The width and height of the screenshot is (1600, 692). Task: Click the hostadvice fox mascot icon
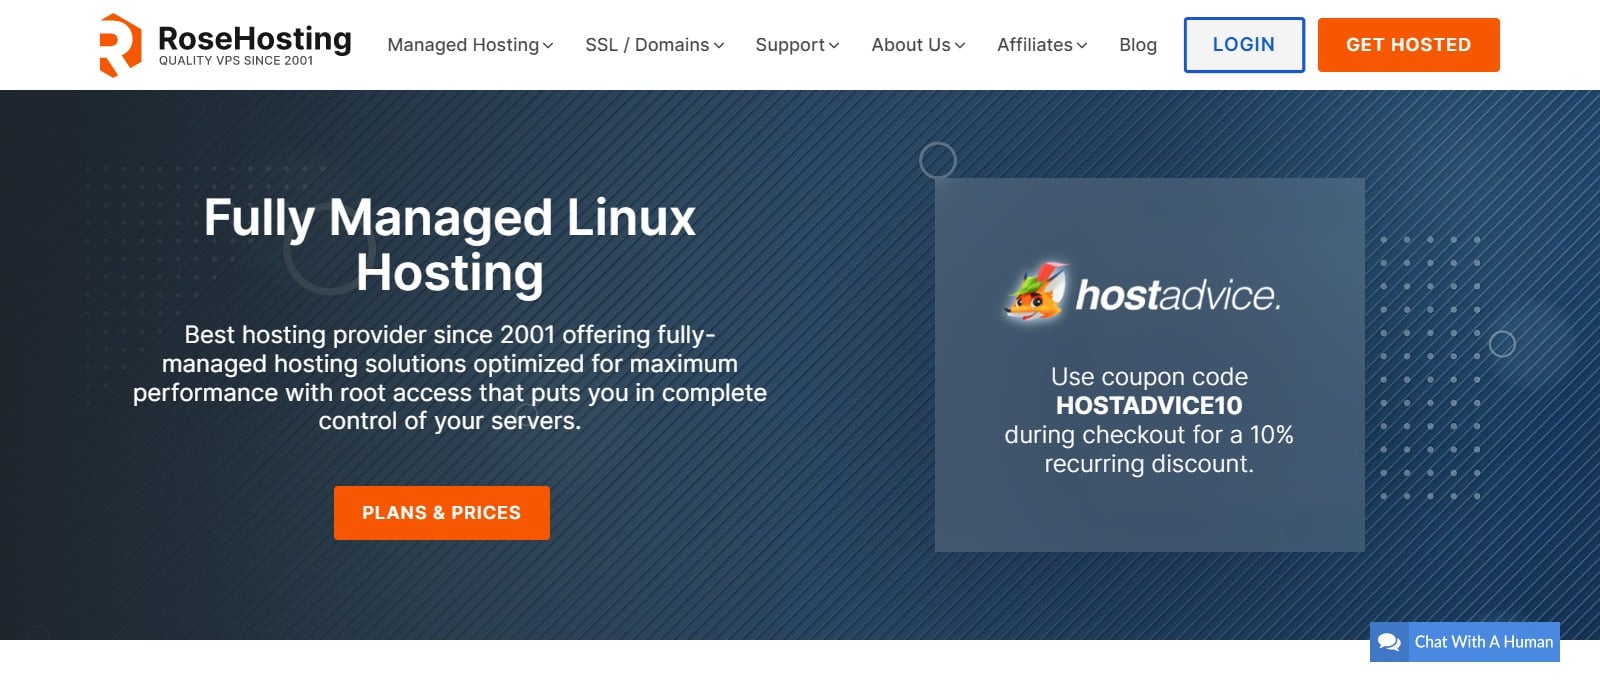click(x=1036, y=293)
